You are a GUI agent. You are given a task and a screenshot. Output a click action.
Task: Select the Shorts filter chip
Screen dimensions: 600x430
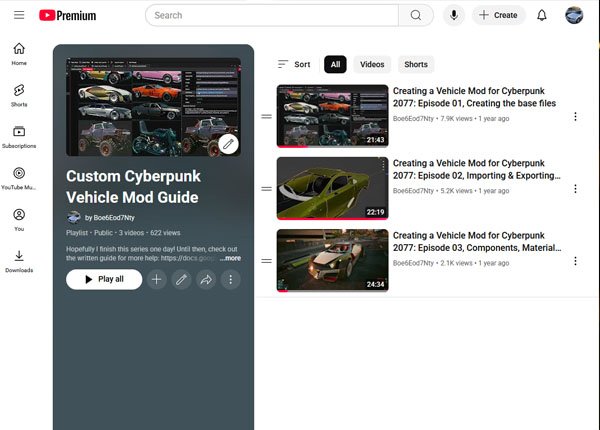pos(416,64)
